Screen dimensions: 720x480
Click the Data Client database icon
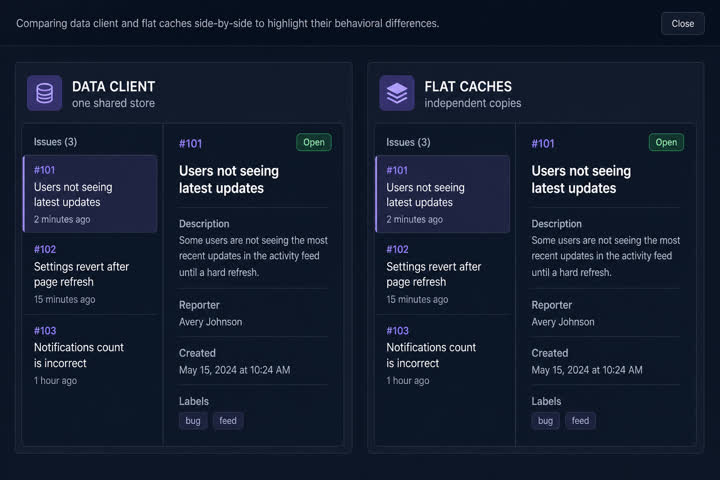tap(45, 93)
